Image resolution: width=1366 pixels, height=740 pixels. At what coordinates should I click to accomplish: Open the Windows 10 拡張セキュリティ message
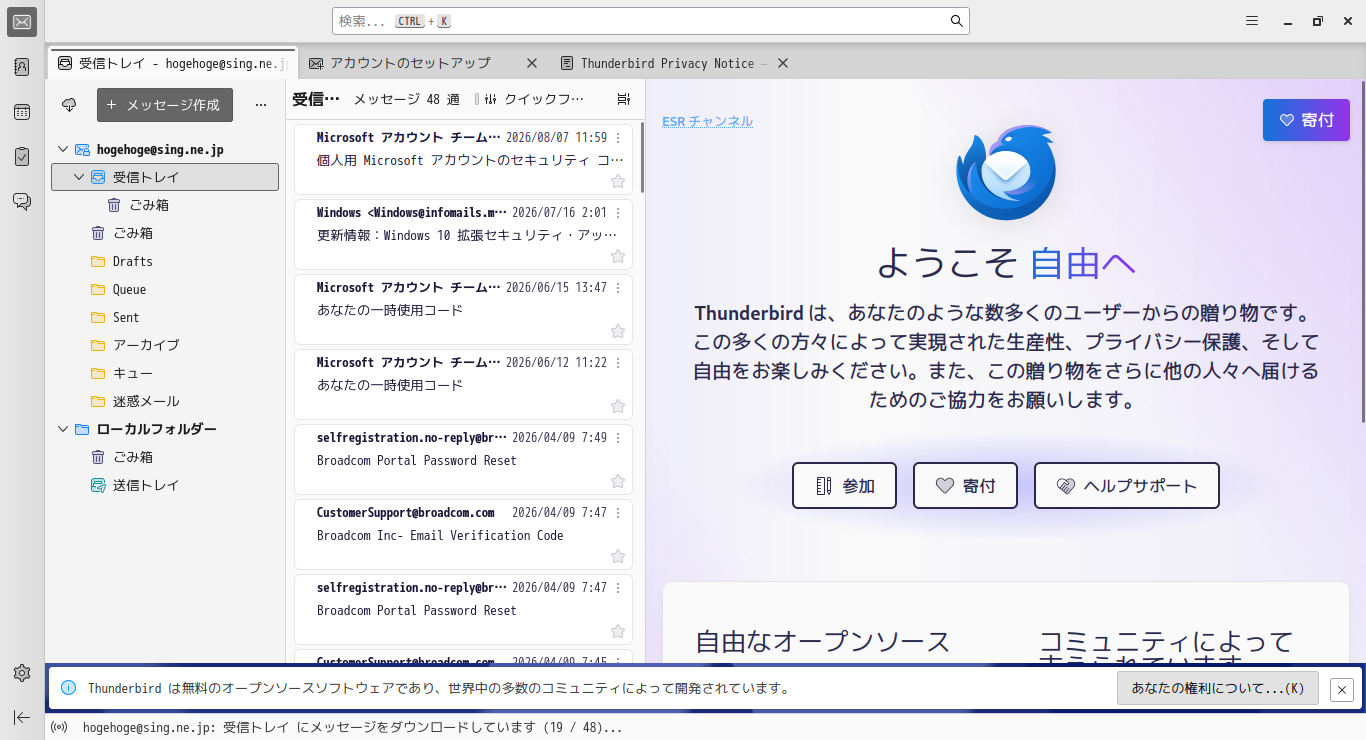tap(463, 235)
